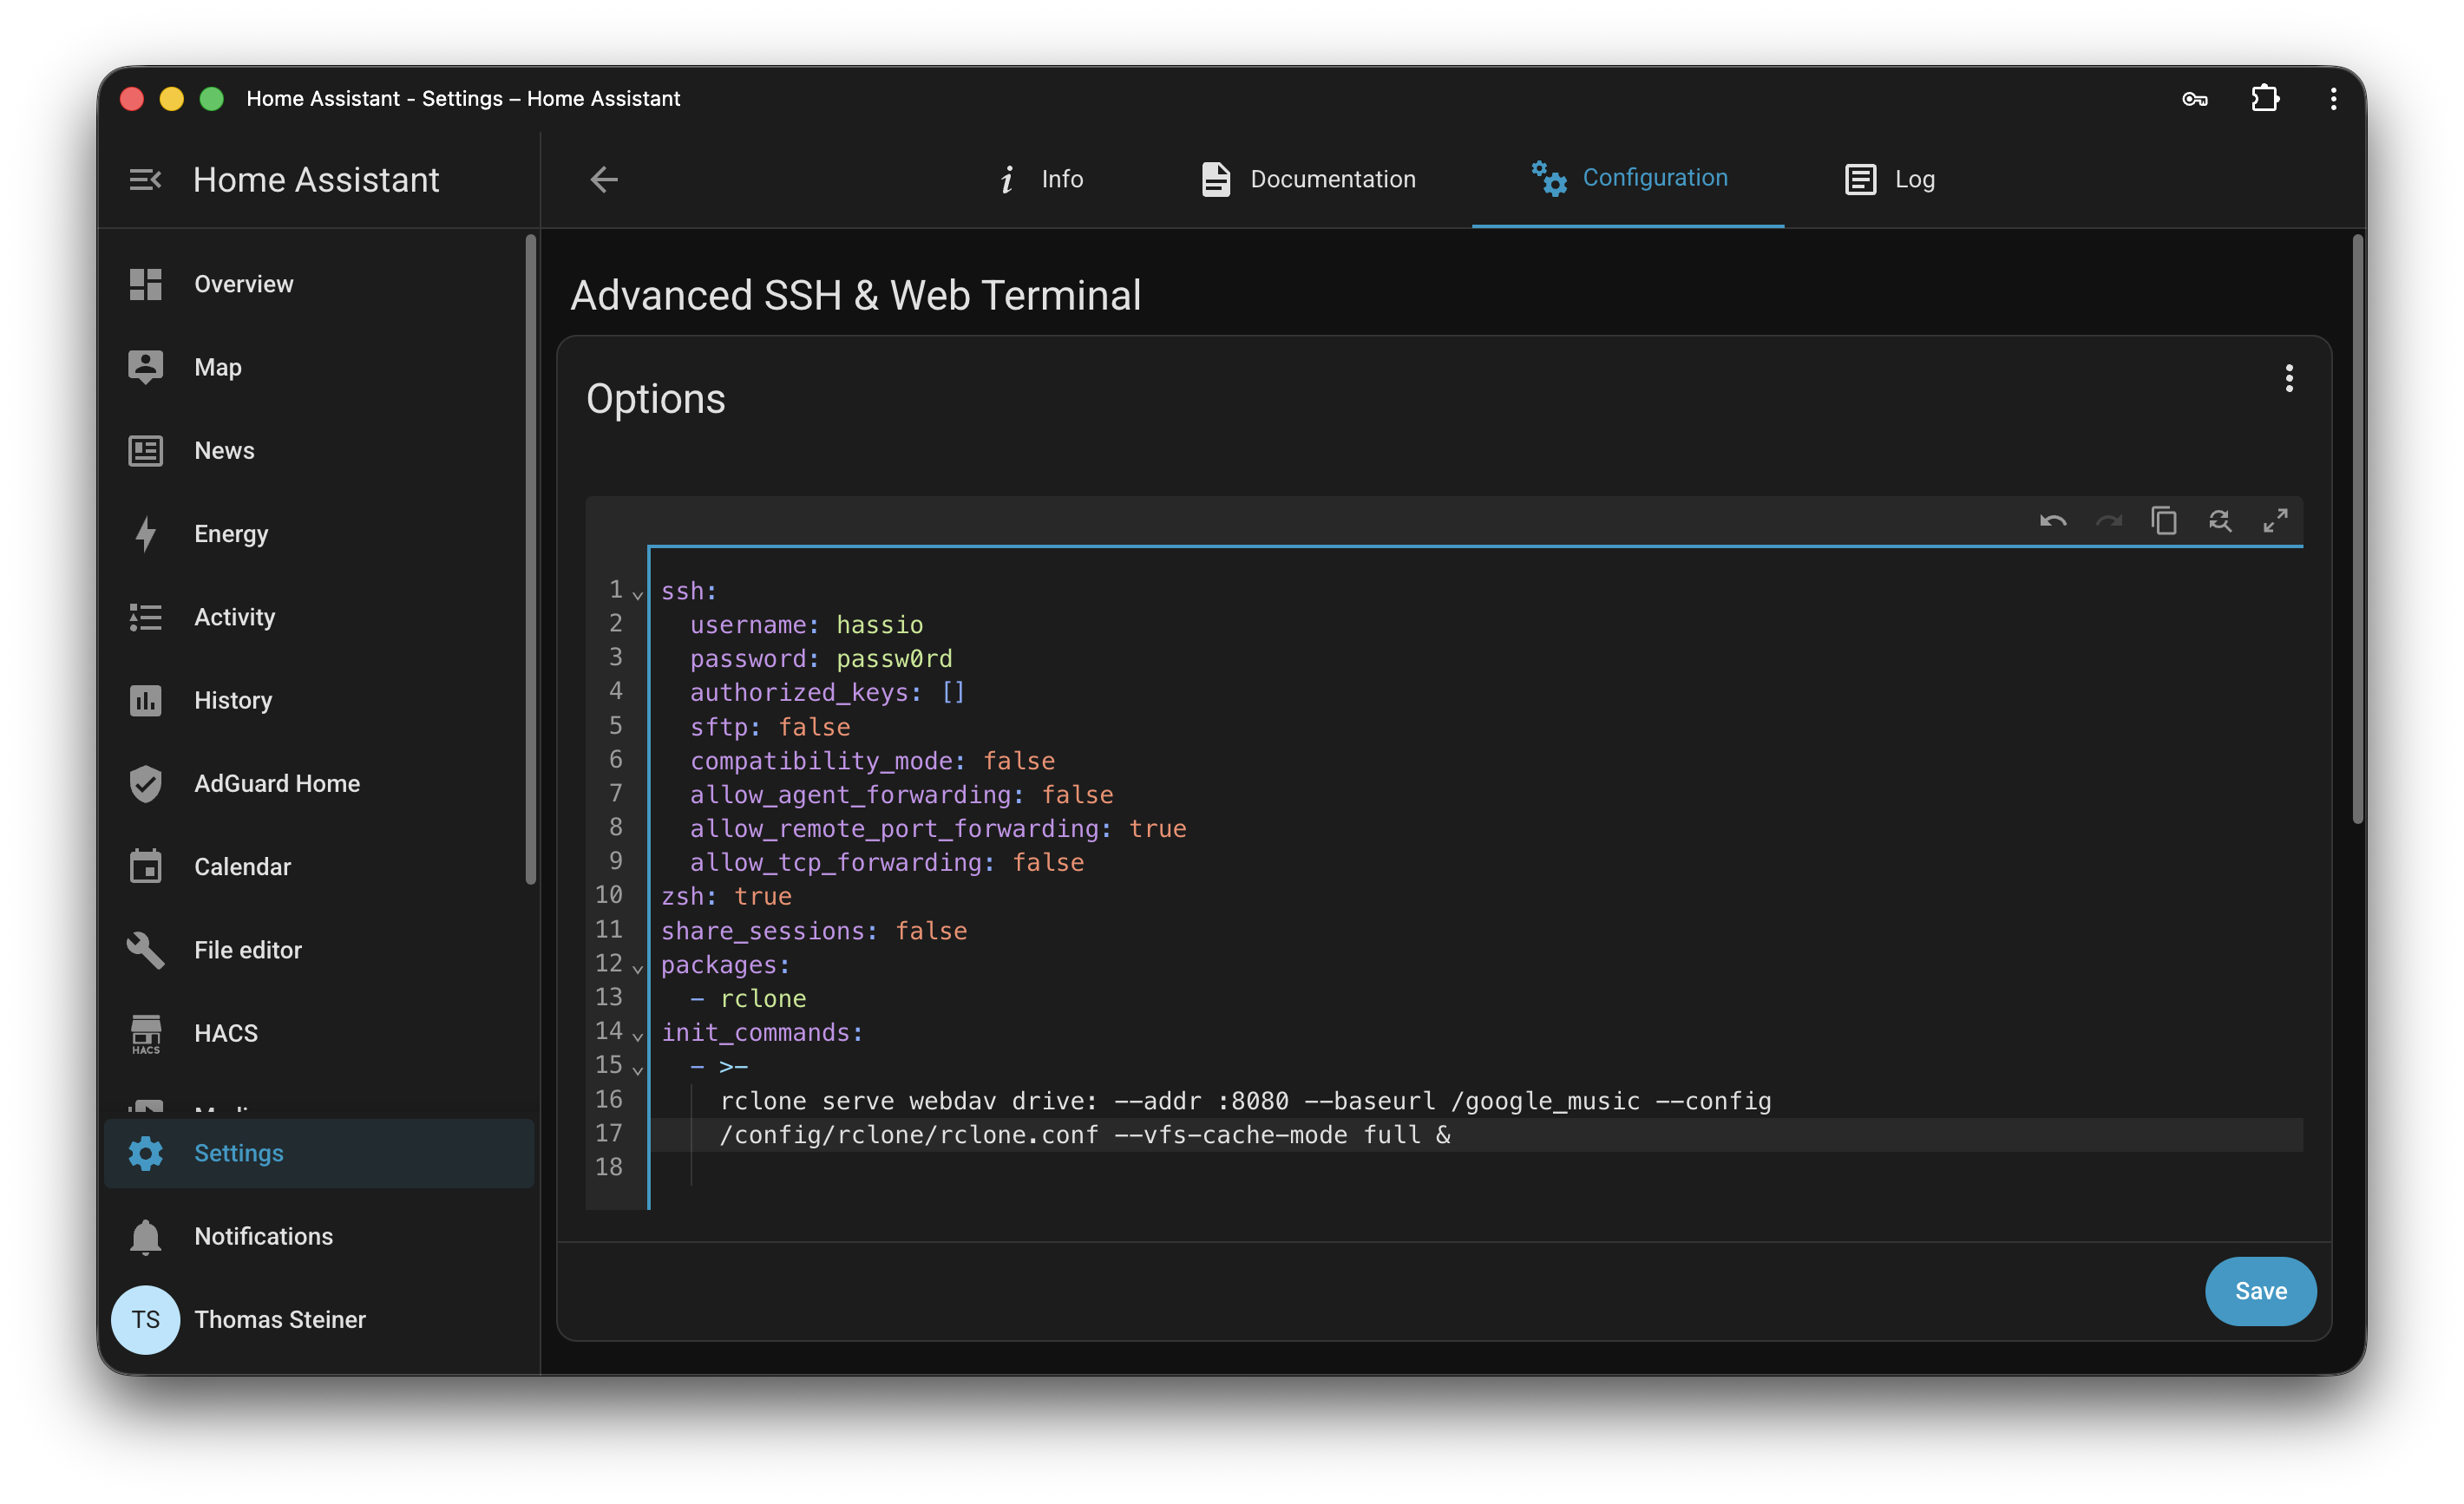Open the News panel icon
Image resolution: width=2464 pixels, height=1504 pixels.
(145, 451)
